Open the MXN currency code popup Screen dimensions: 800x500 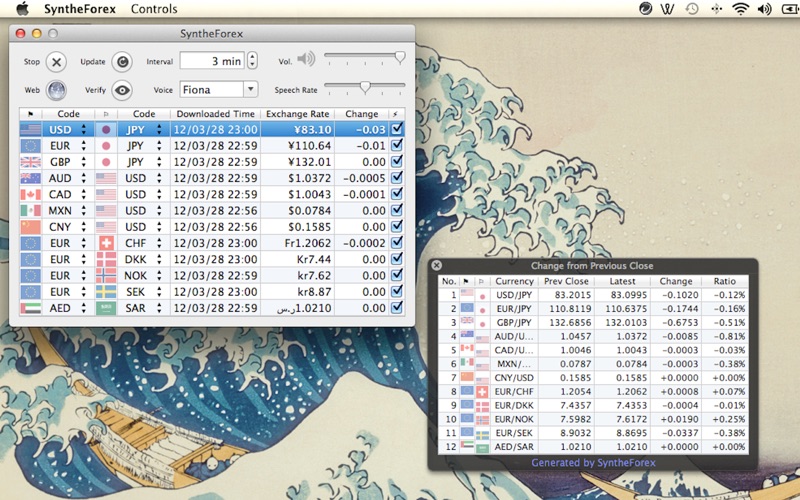(x=67, y=211)
